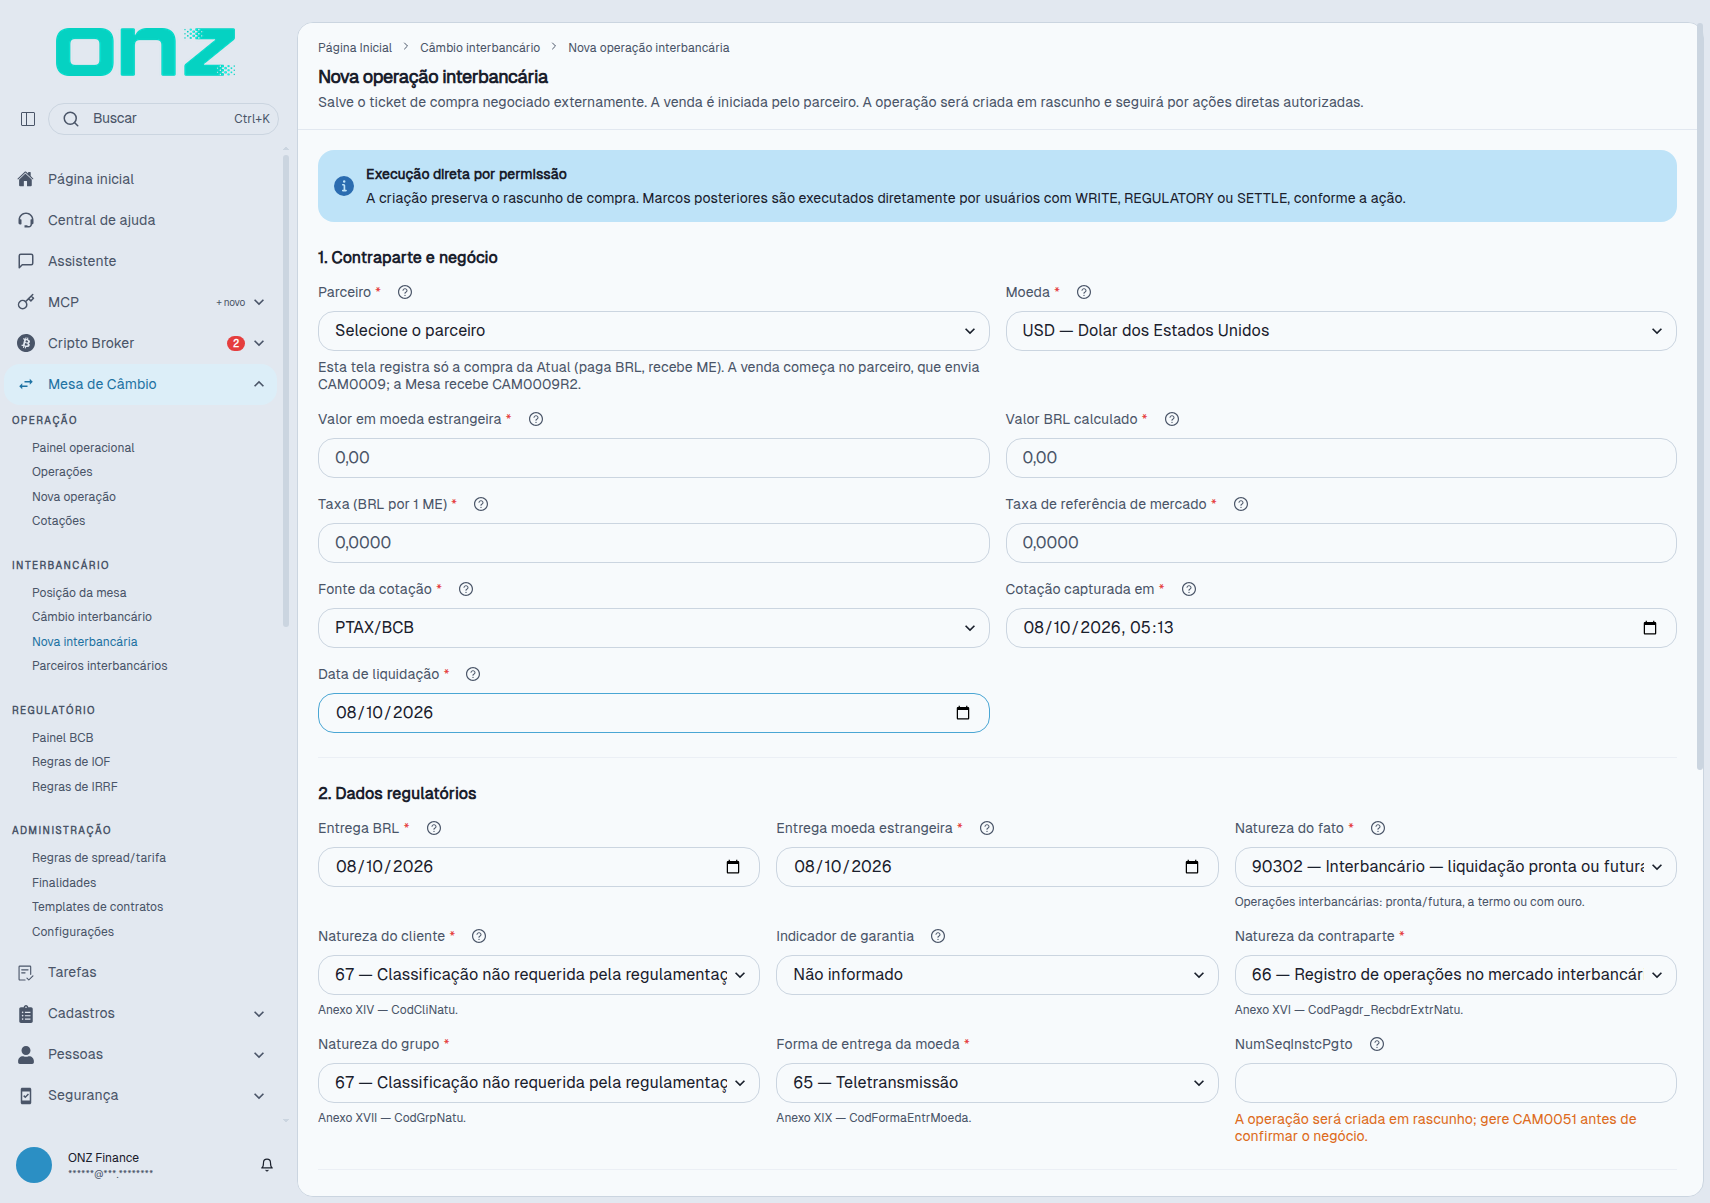Open the Fonte da cotação PTAX/BCB dropdown
The image size is (1710, 1203).
(654, 628)
